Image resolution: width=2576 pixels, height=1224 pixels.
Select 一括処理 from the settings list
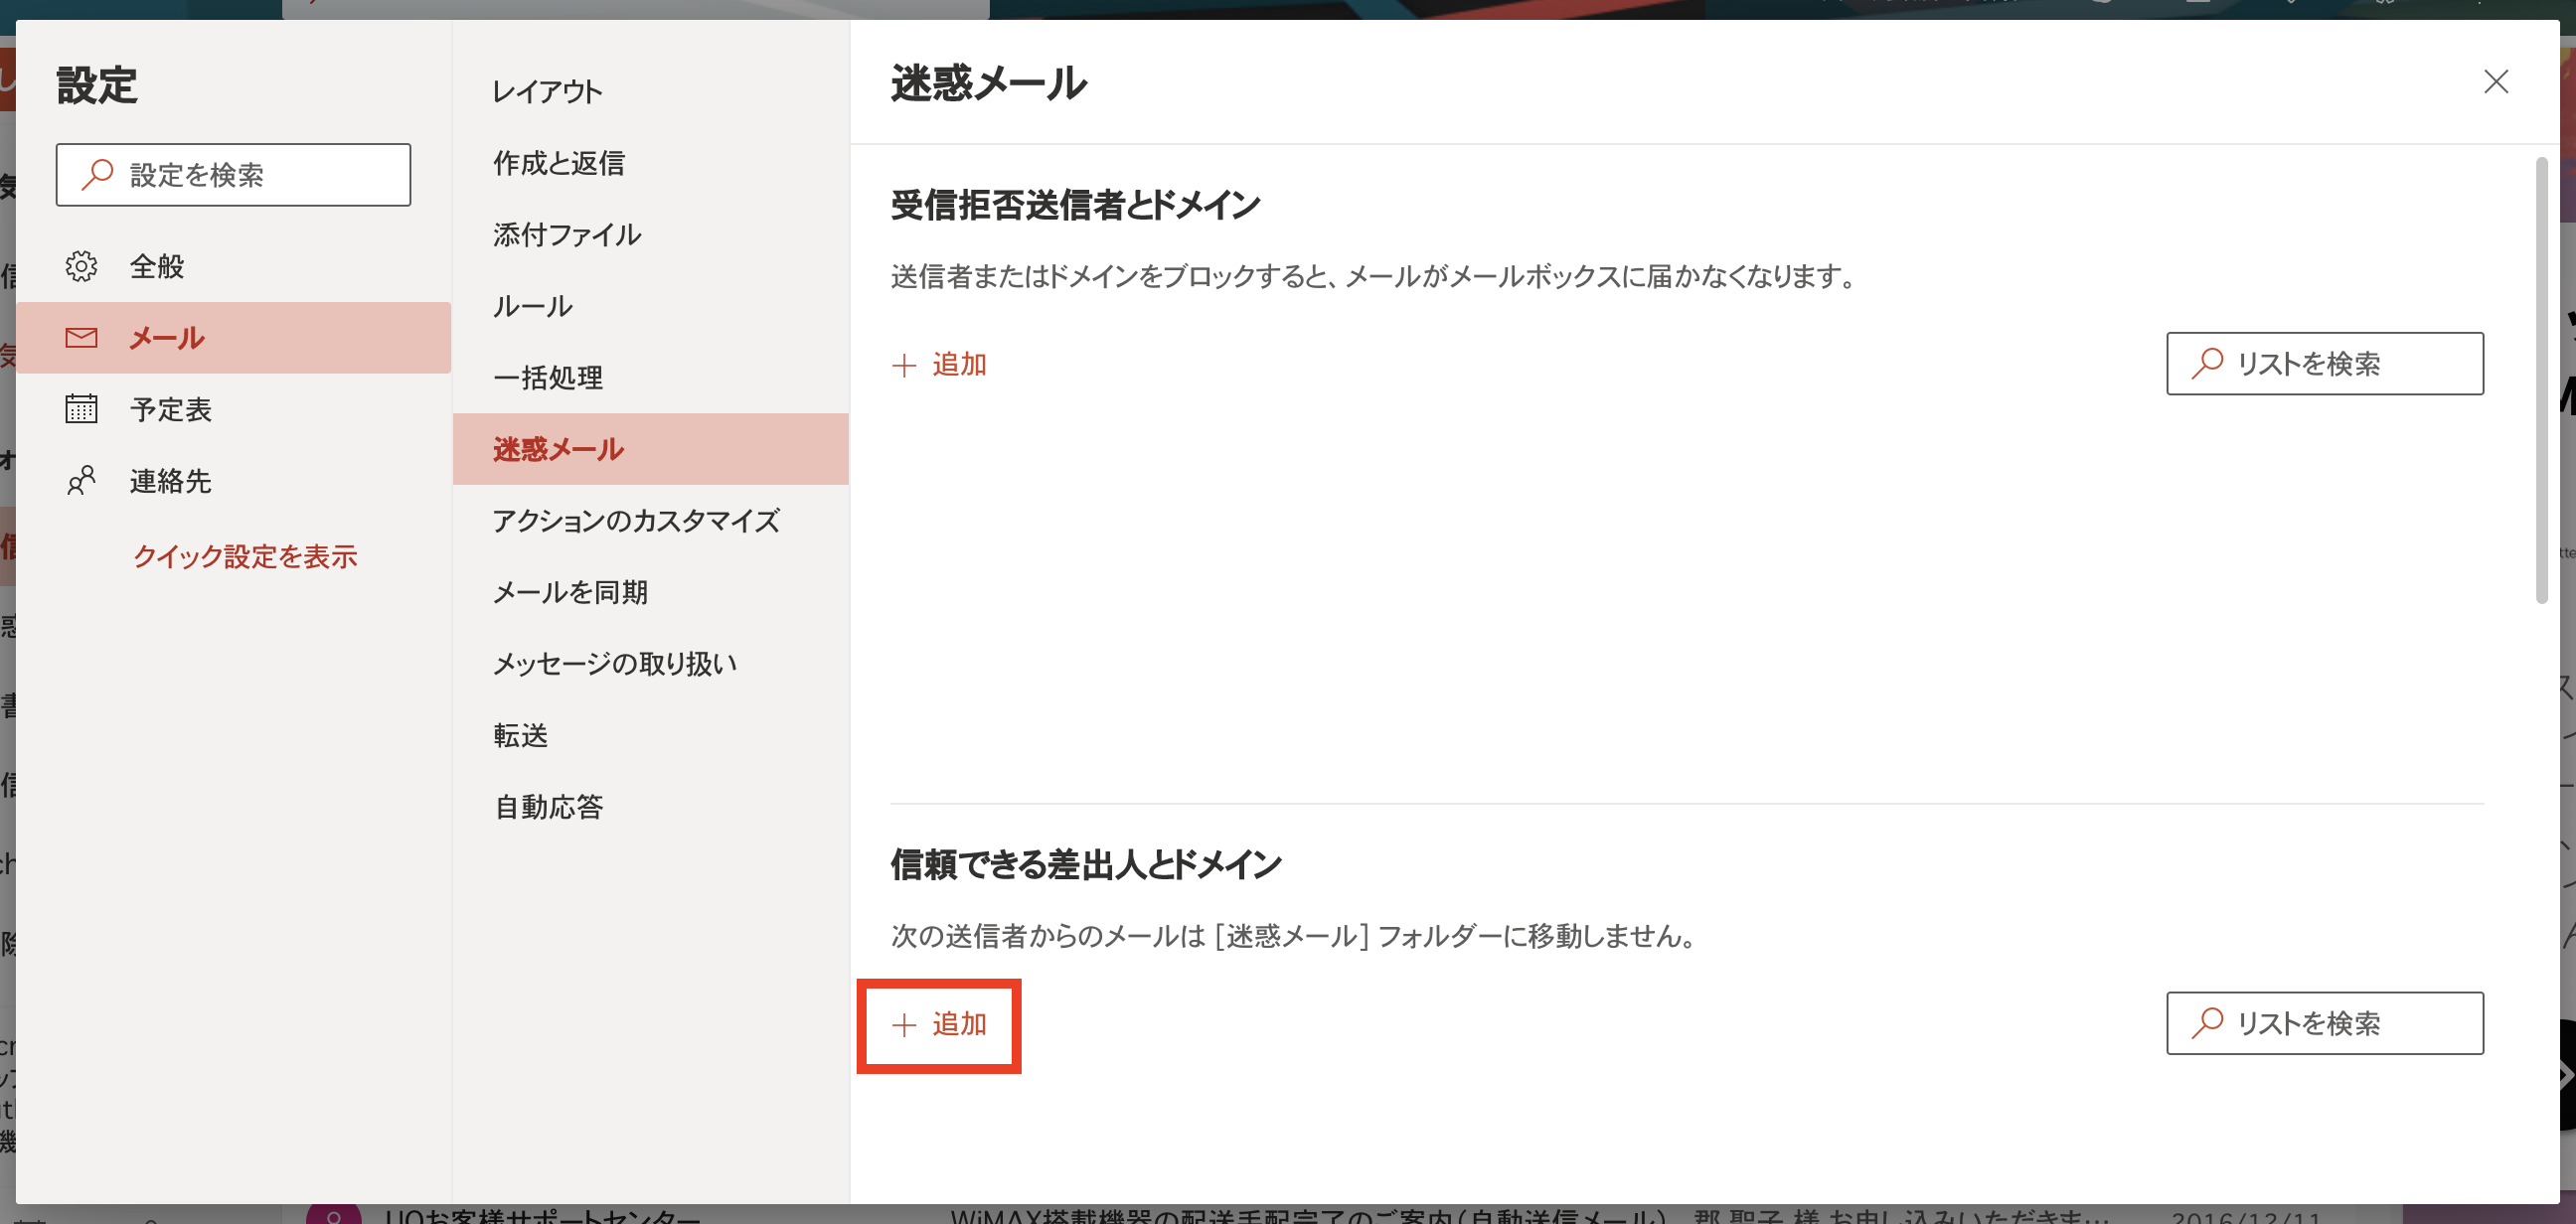(x=548, y=378)
